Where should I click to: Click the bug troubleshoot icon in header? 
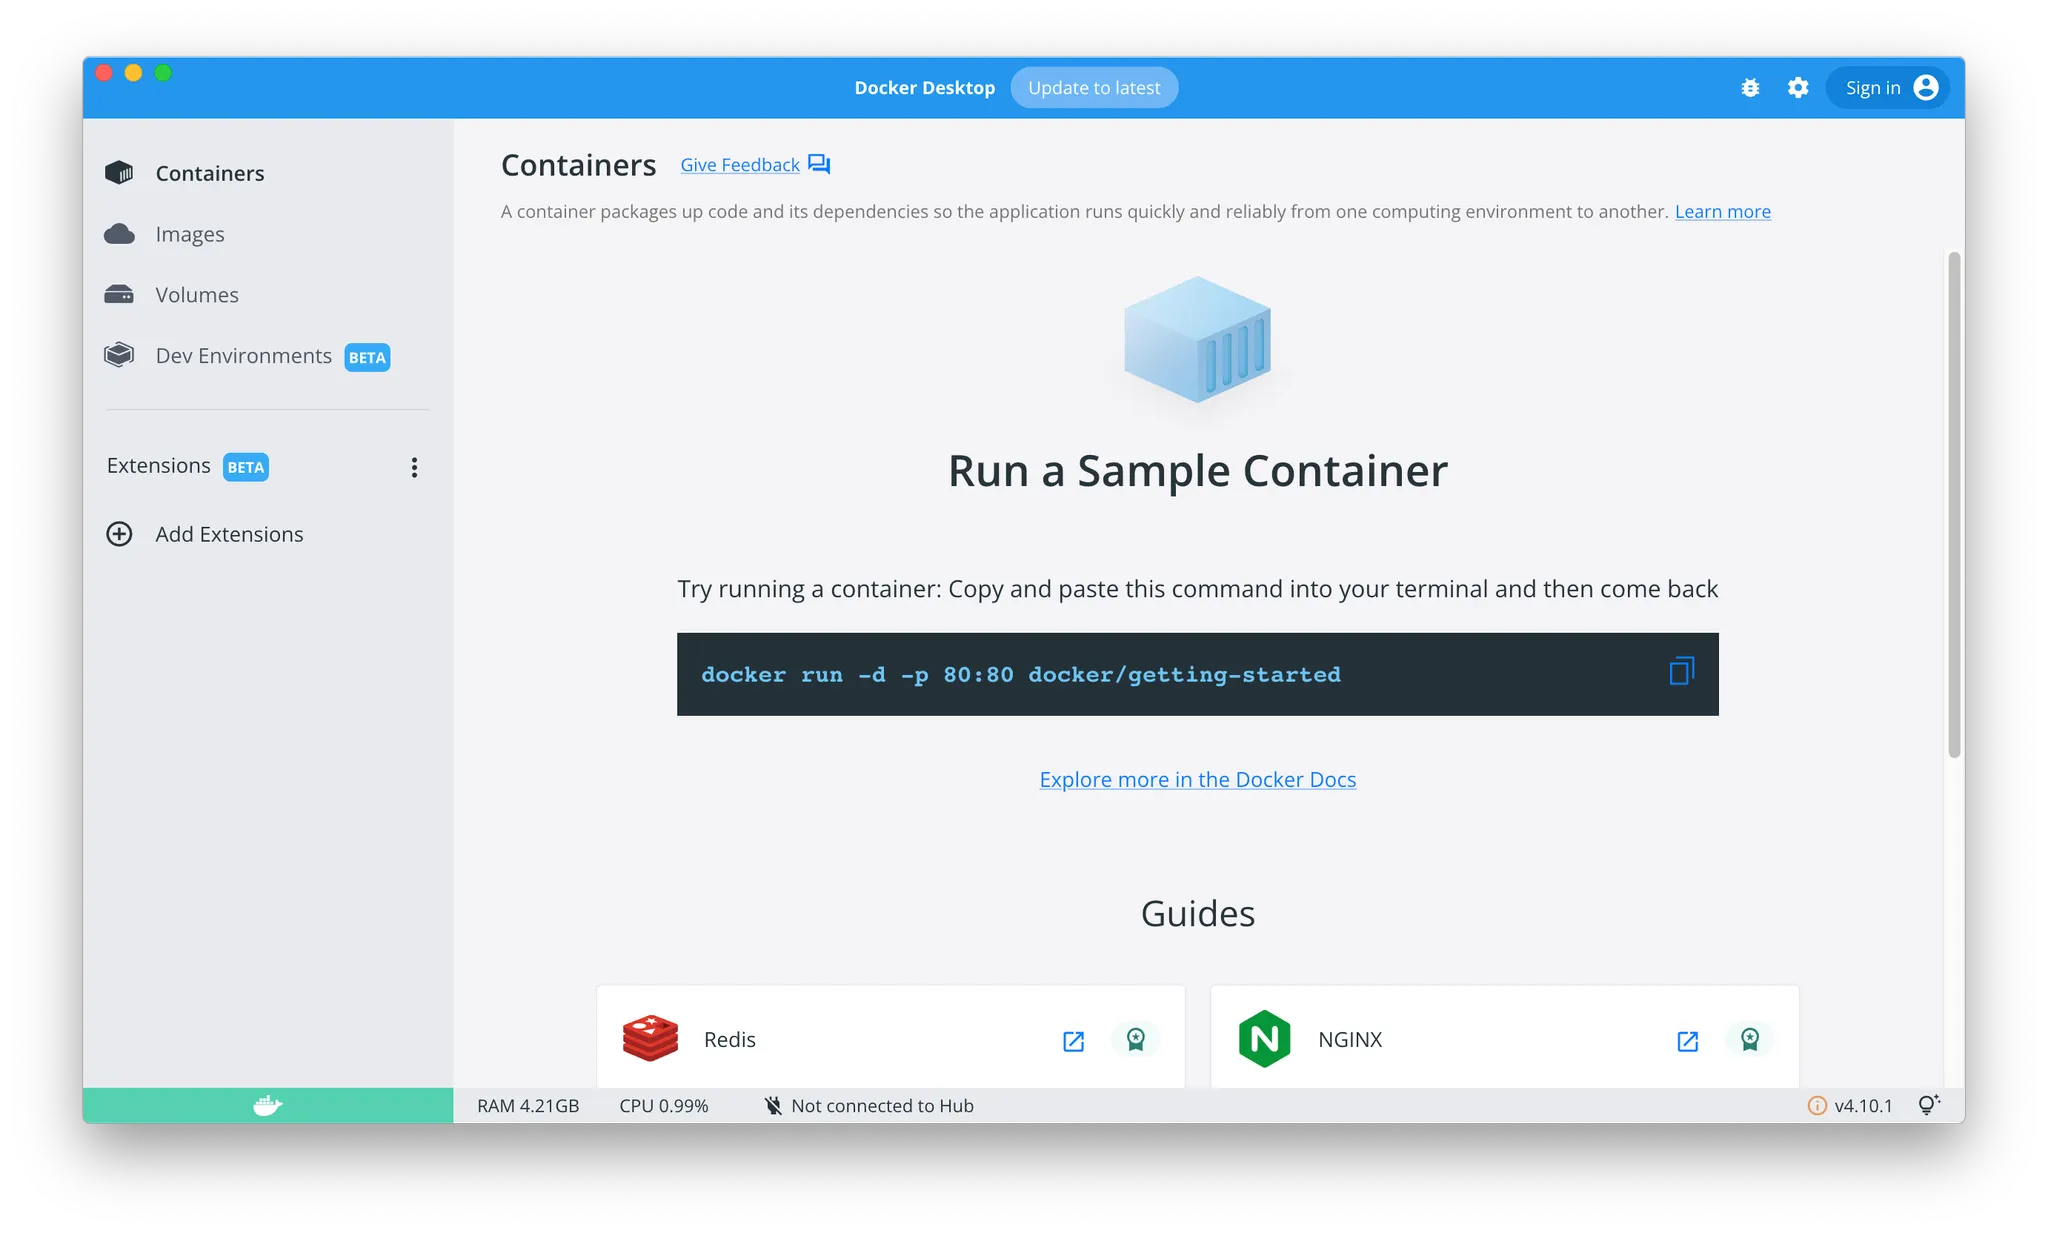[1750, 88]
